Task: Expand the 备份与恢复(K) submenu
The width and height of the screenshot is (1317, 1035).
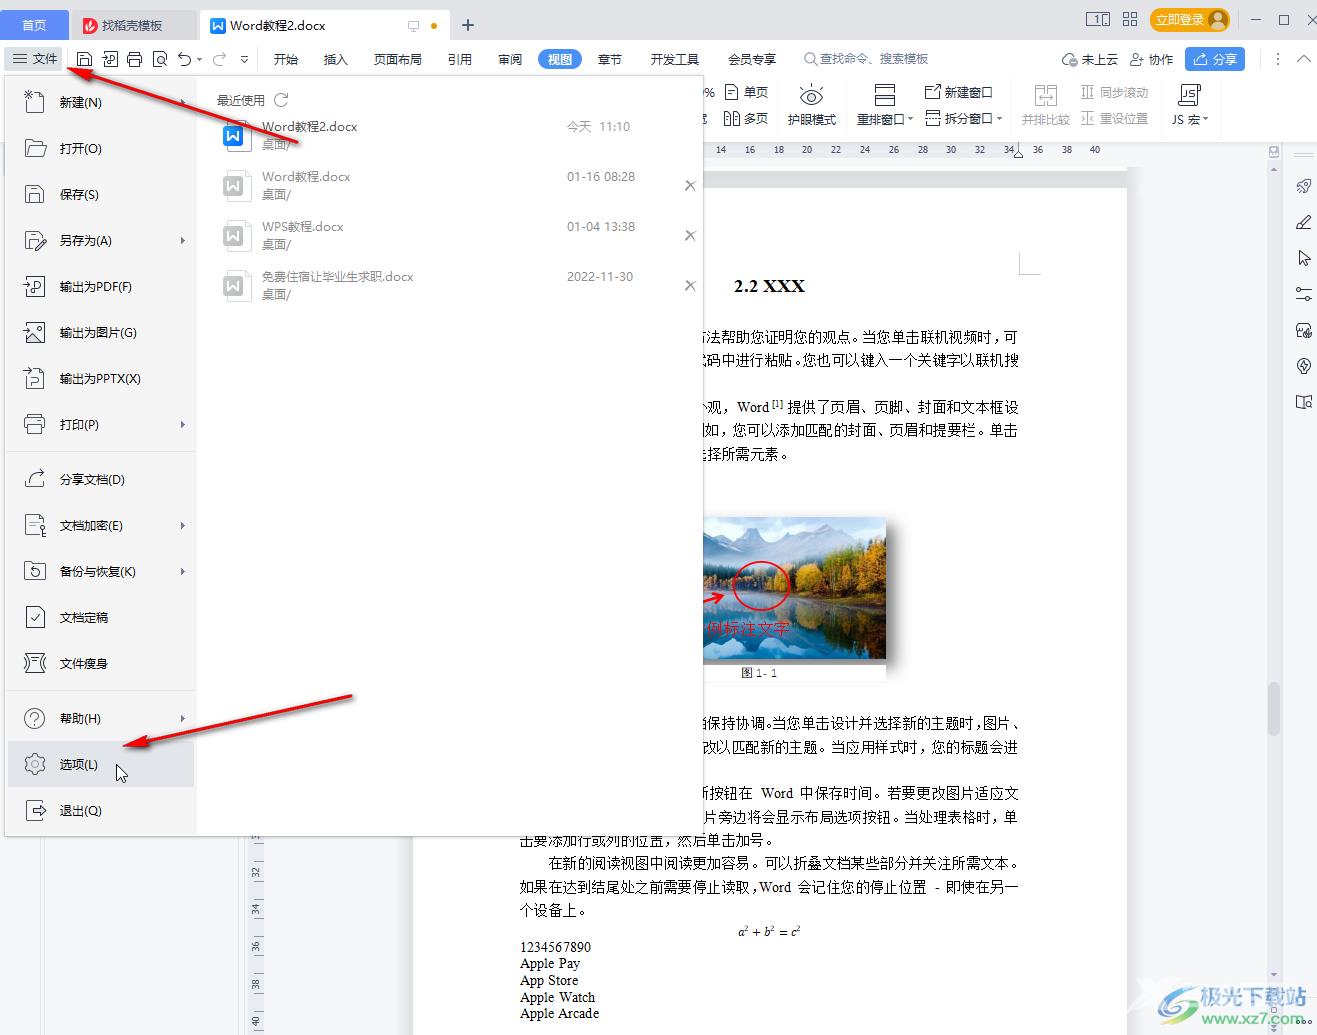Action: pos(101,571)
